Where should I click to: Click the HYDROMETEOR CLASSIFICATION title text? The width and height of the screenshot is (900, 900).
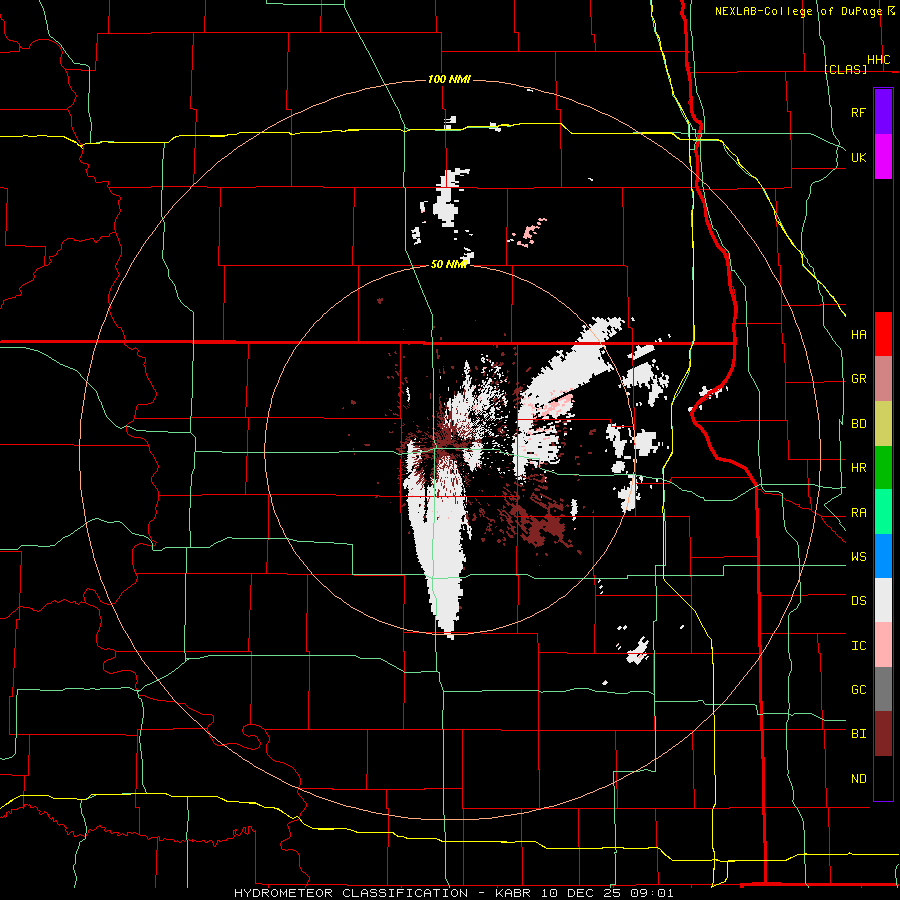pos(351,893)
